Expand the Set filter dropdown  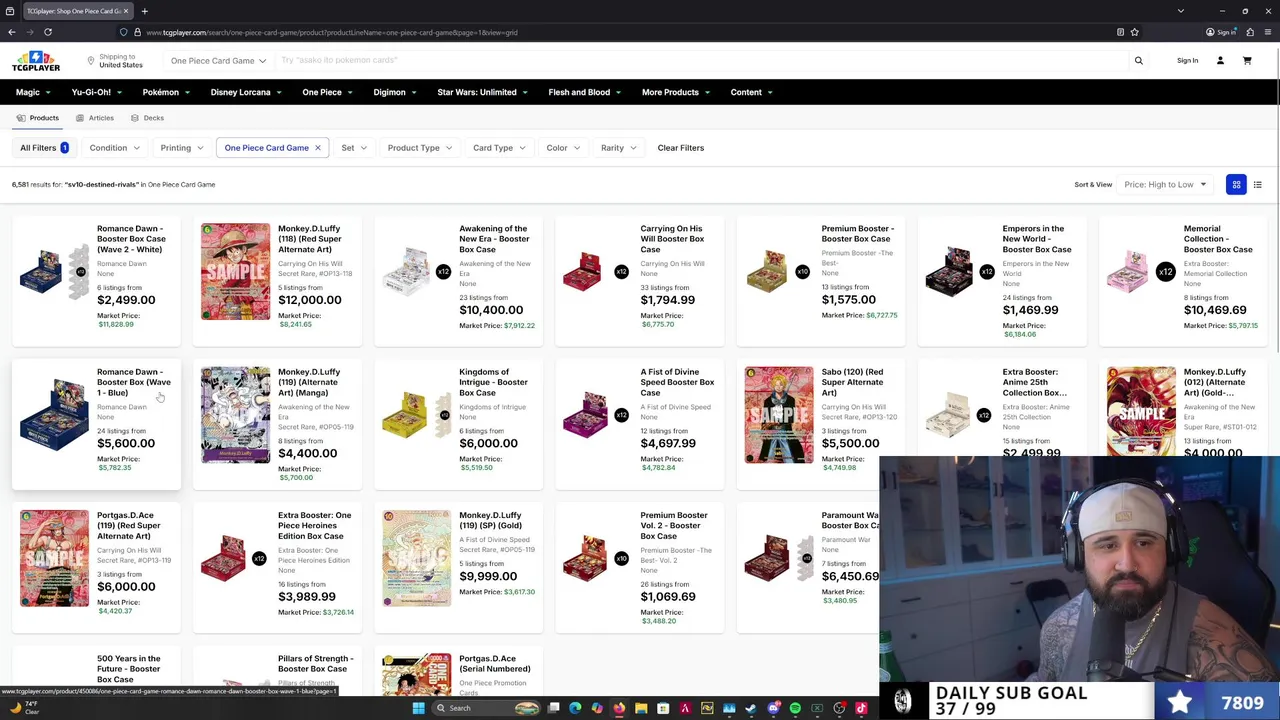point(354,148)
